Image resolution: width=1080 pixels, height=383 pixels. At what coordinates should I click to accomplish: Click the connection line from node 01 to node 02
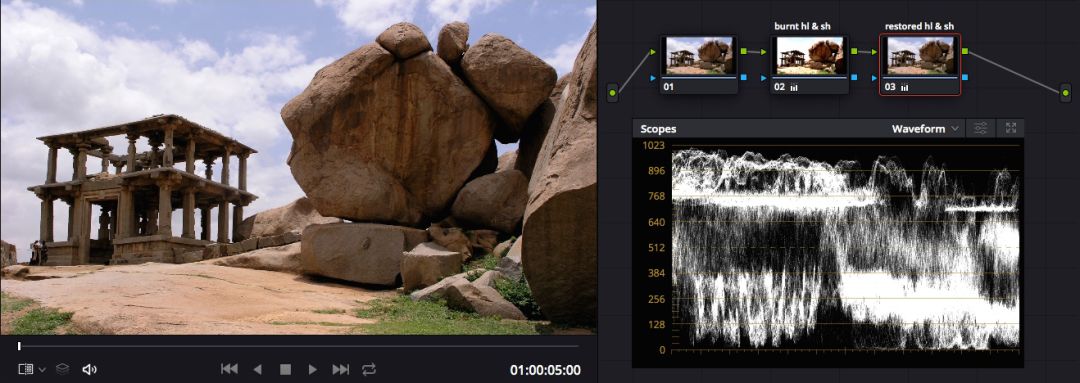[x=754, y=51]
